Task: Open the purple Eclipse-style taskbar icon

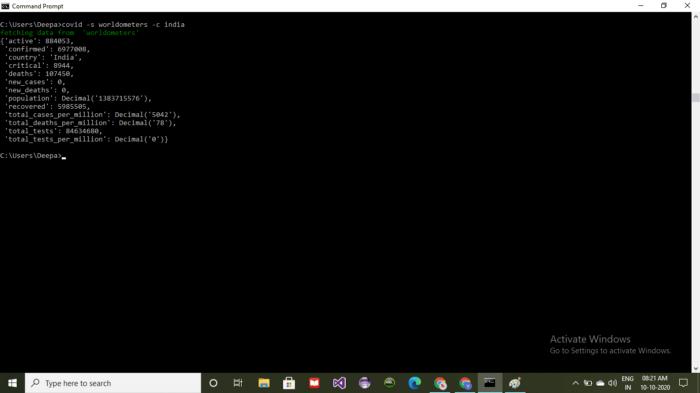Action: click(365, 383)
